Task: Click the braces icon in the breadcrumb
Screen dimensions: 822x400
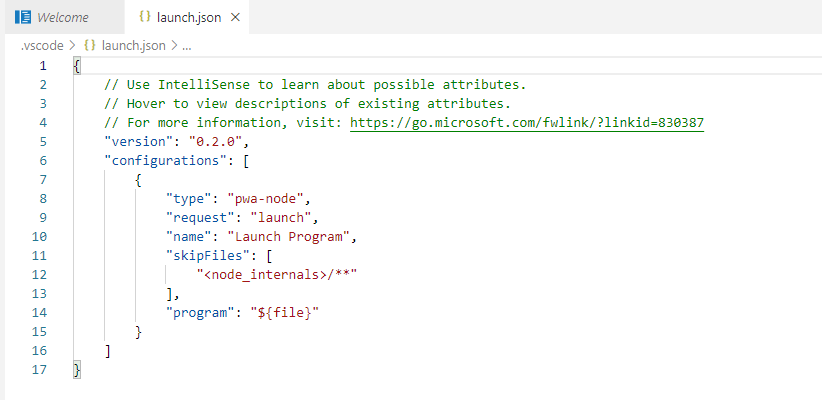Action: click(90, 46)
